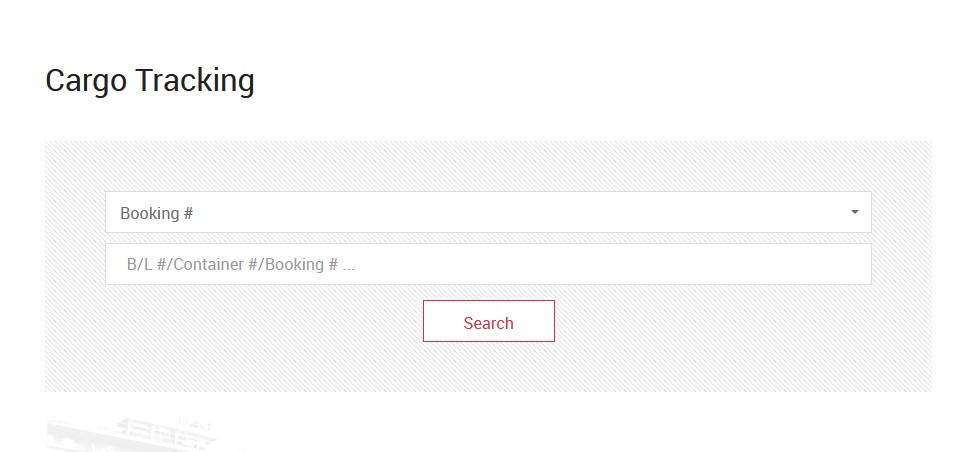Image resolution: width=964 pixels, height=452 pixels.
Task: Click the Search button
Action: (x=489, y=321)
